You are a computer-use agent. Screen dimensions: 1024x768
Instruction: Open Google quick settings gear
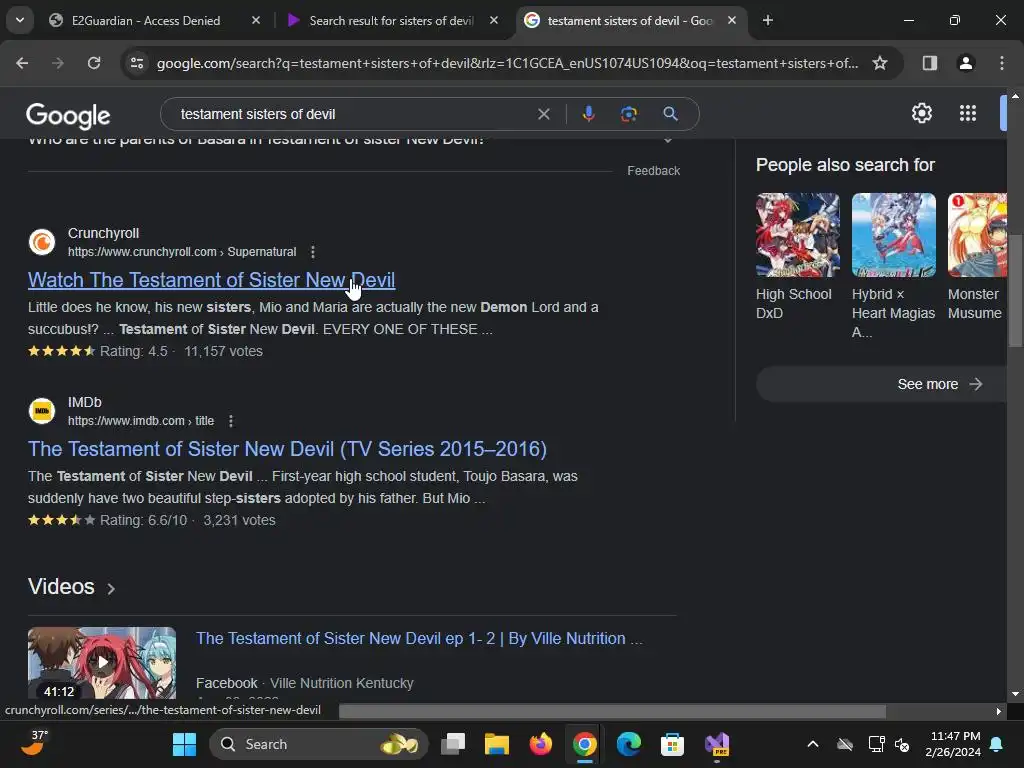[x=921, y=114]
